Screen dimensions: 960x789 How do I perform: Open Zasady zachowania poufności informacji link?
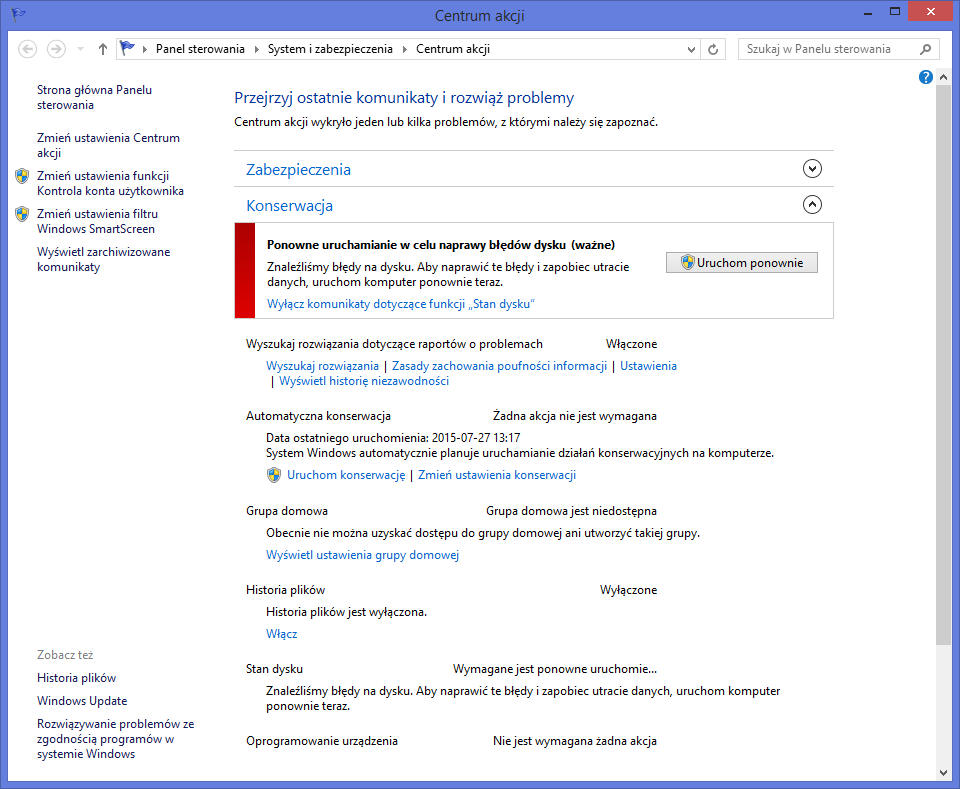[500, 366]
